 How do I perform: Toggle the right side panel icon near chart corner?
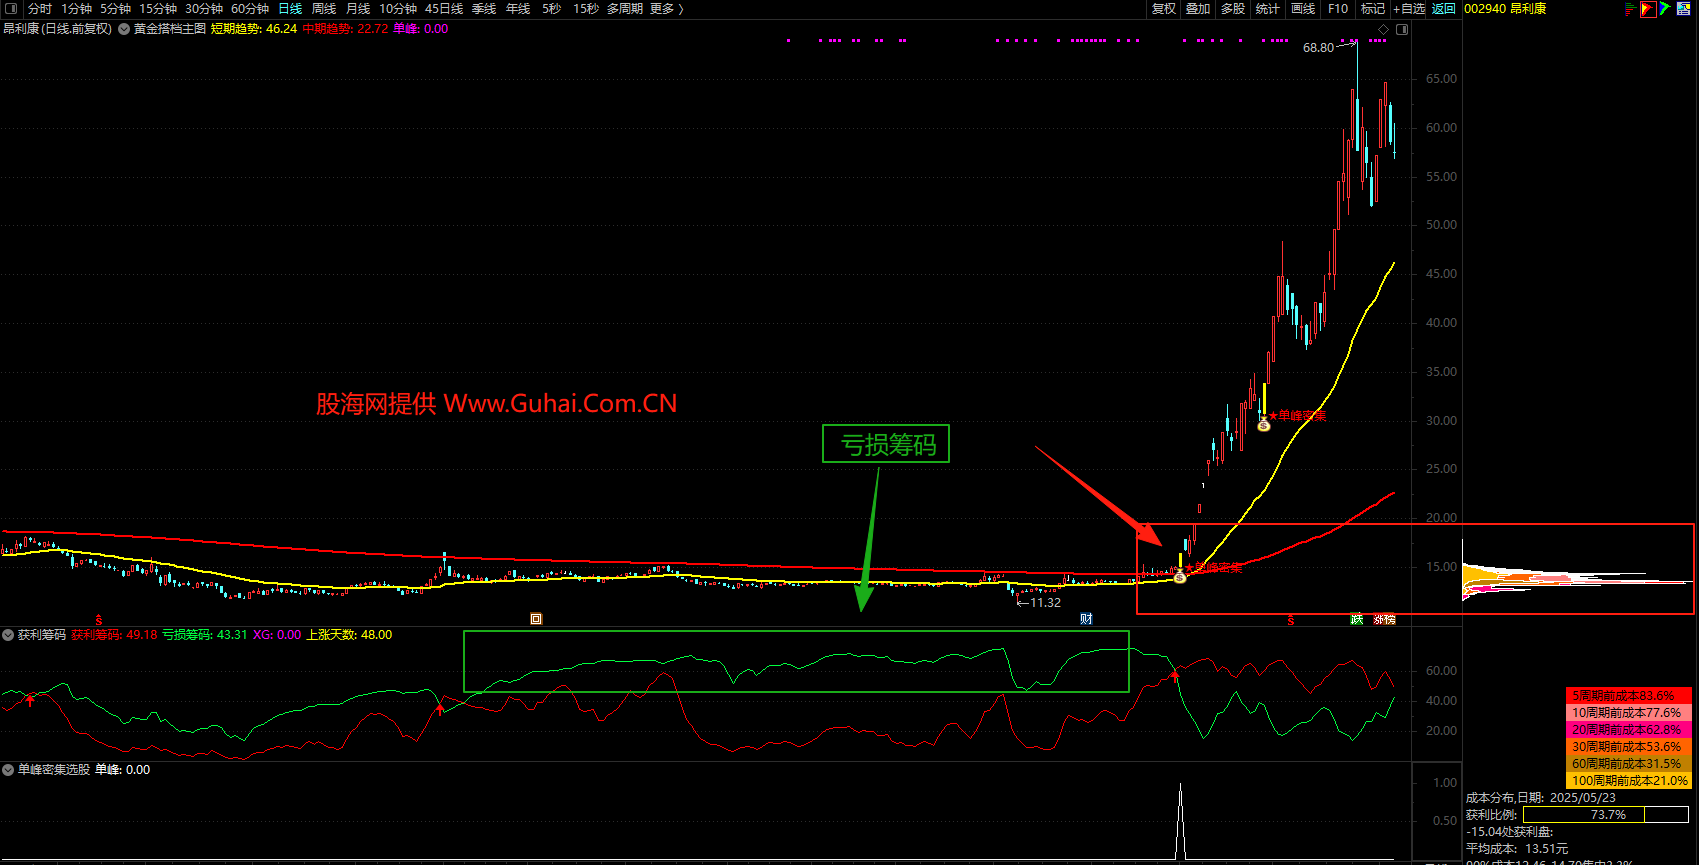[1402, 29]
